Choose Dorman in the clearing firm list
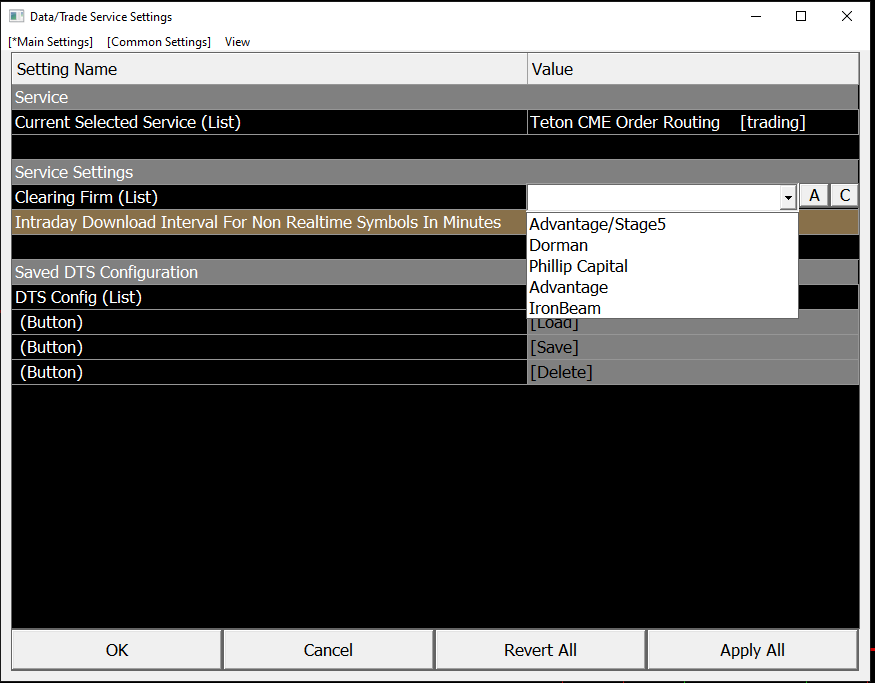This screenshot has width=875, height=683. (558, 245)
